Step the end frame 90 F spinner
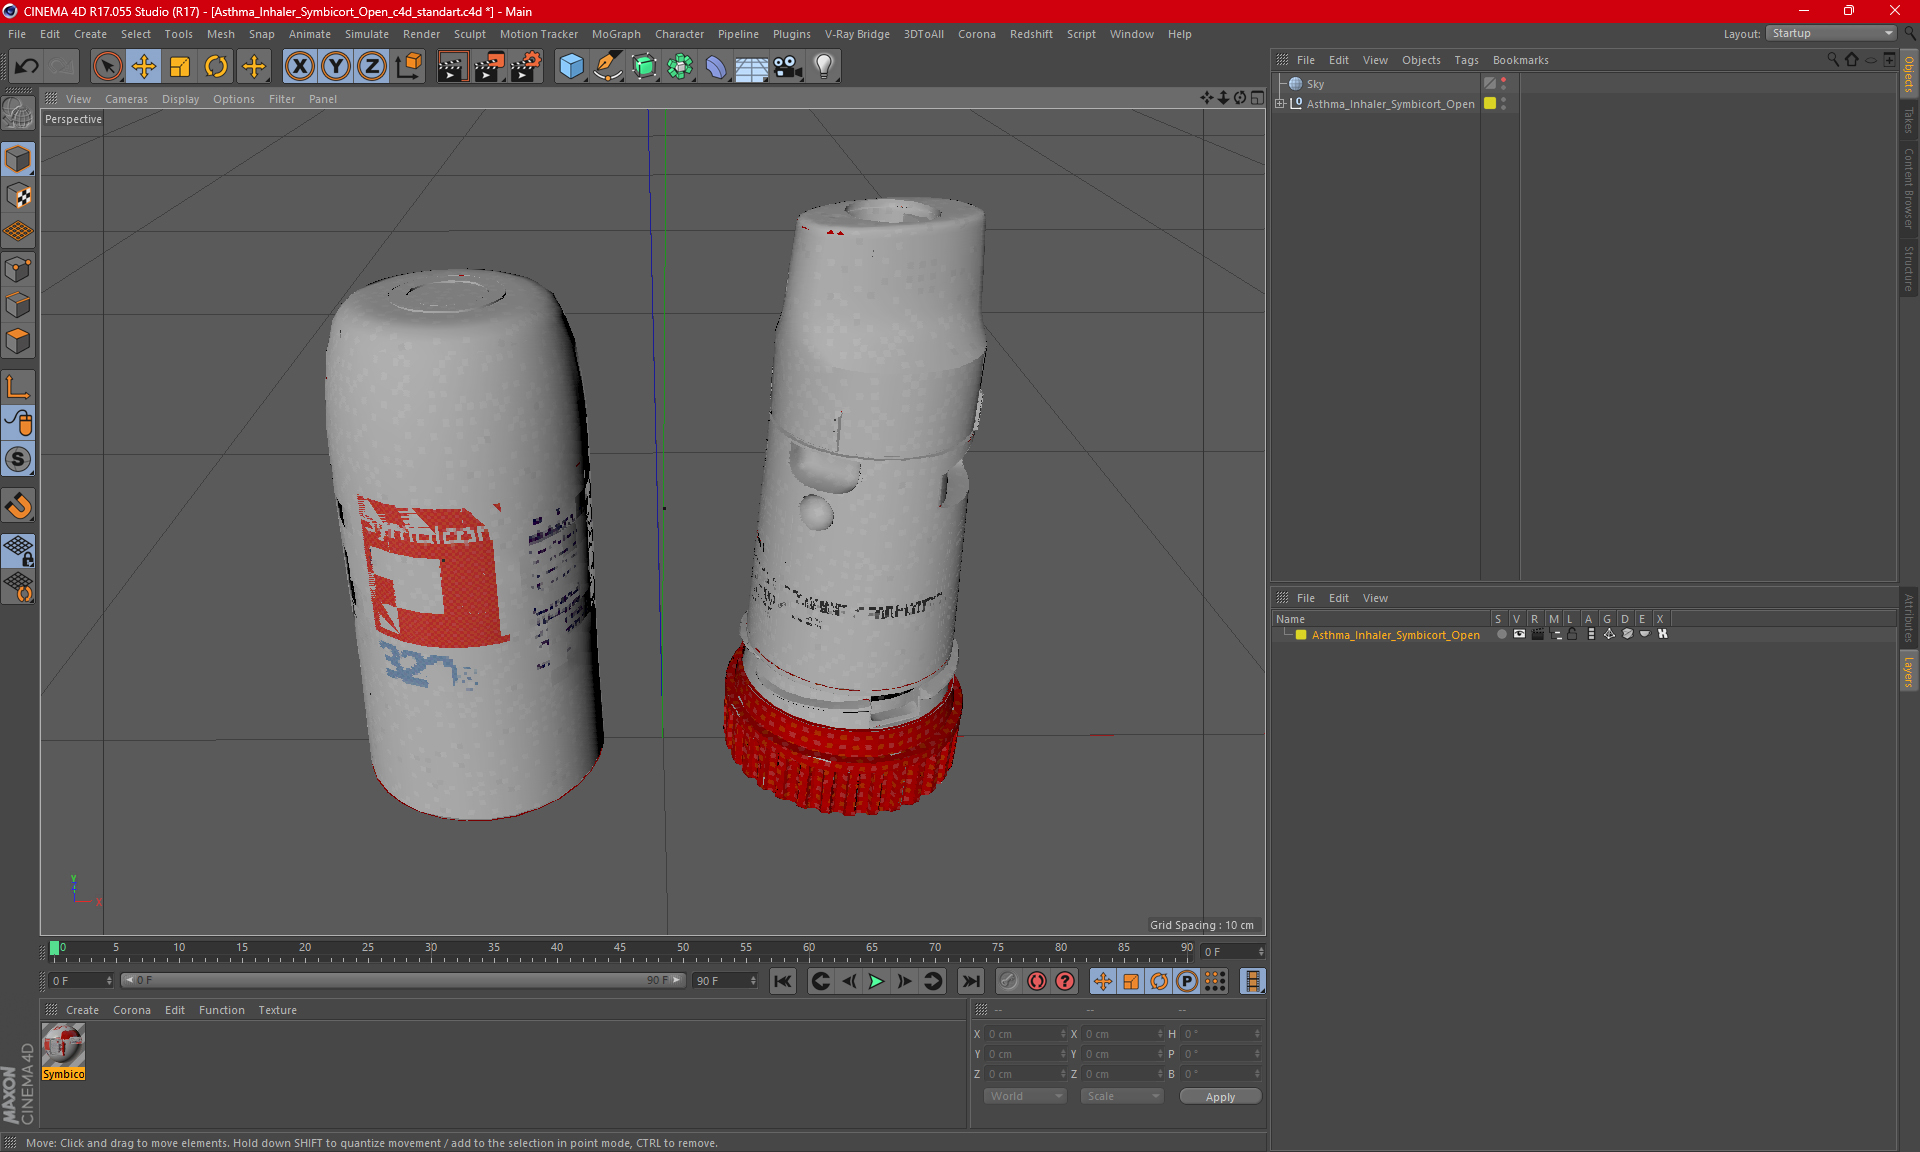The image size is (1920, 1152). tap(753, 981)
